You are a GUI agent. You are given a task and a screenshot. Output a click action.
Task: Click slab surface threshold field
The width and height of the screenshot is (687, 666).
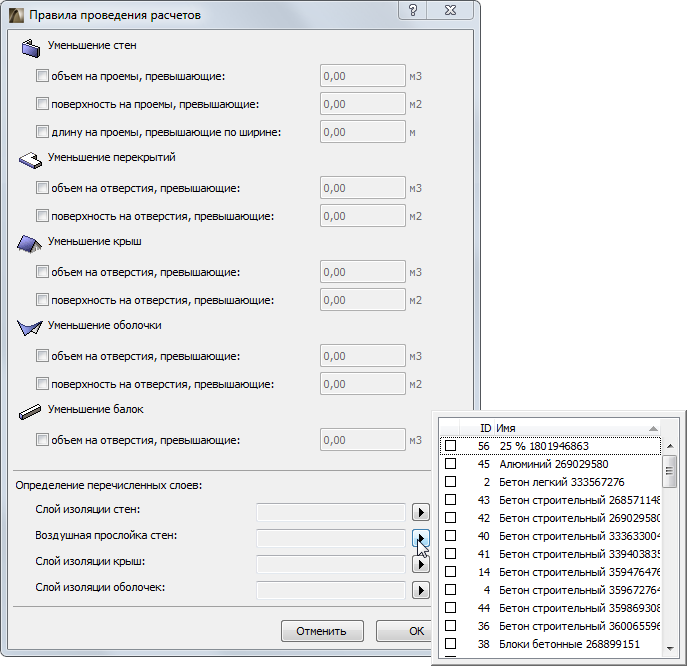(x=363, y=216)
